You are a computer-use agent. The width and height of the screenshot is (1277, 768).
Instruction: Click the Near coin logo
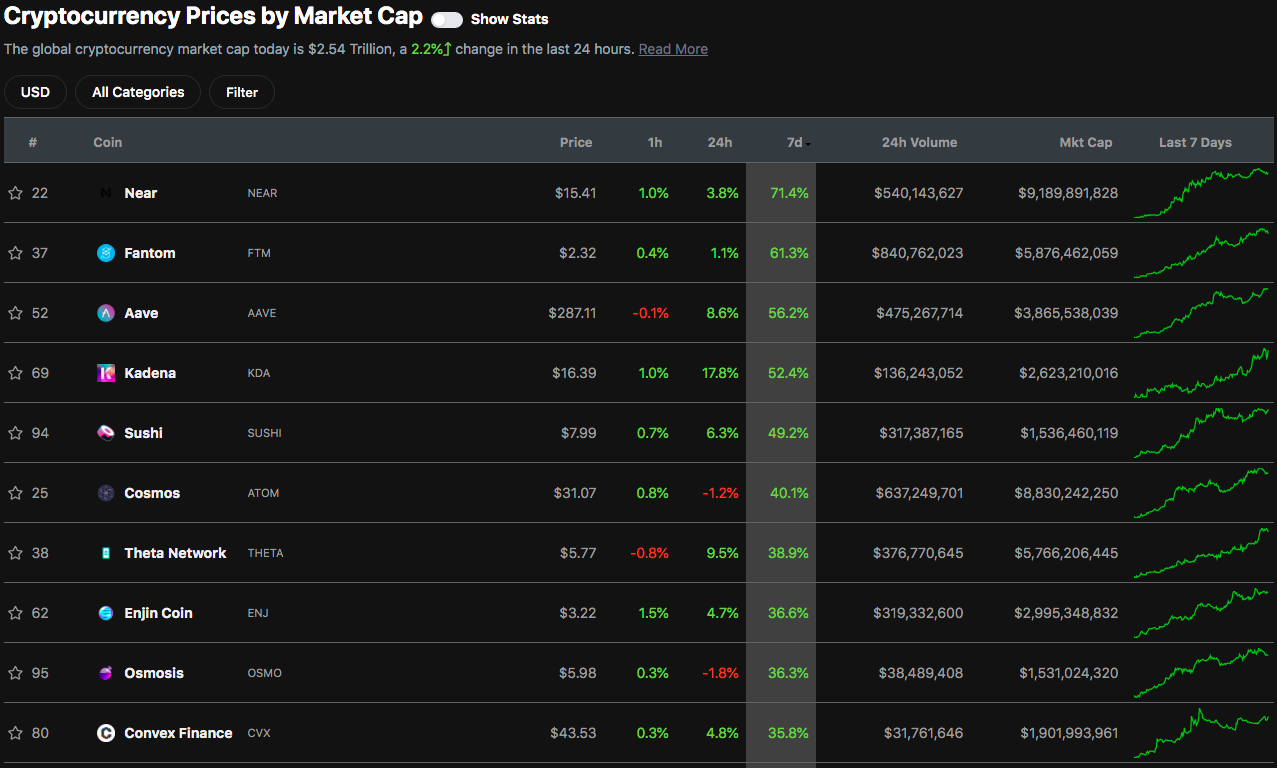pyautogui.click(x=106, y=193)
